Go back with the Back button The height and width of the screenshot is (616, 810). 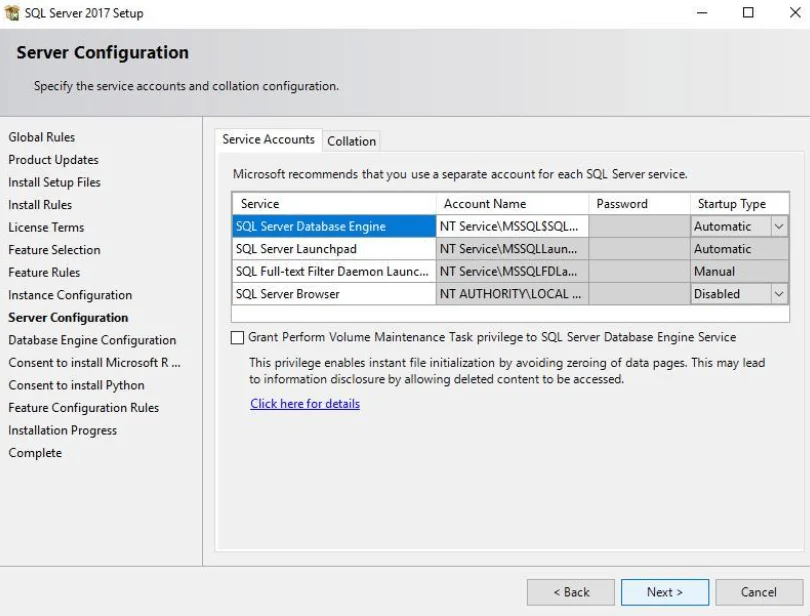(x=571, y=592)
